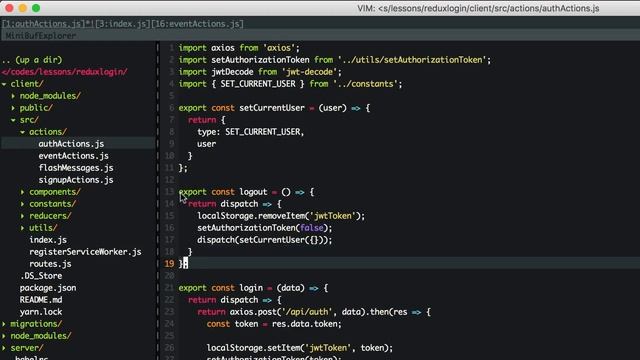
Task: Expand the client node_modules/ folder arrow
Action: (x=13, y=96)
